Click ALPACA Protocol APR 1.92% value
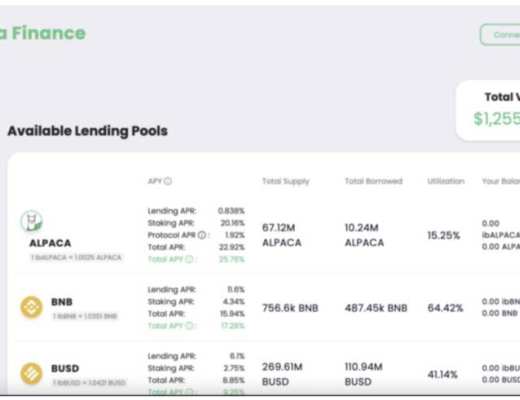The image size is (520, 400). point(235,235)
